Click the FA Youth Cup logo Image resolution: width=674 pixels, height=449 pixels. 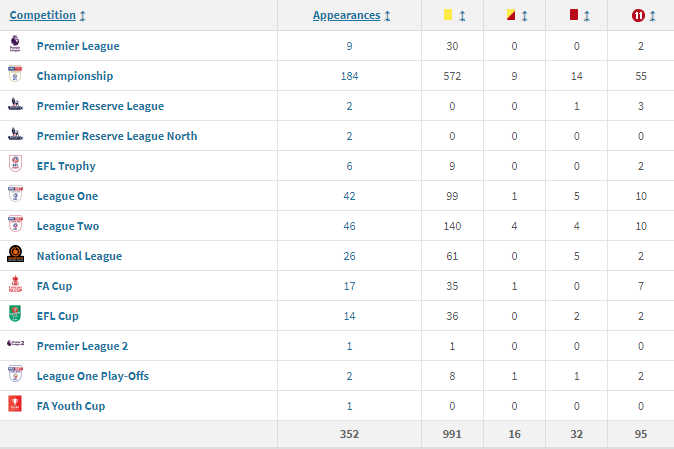coord(15,405)
